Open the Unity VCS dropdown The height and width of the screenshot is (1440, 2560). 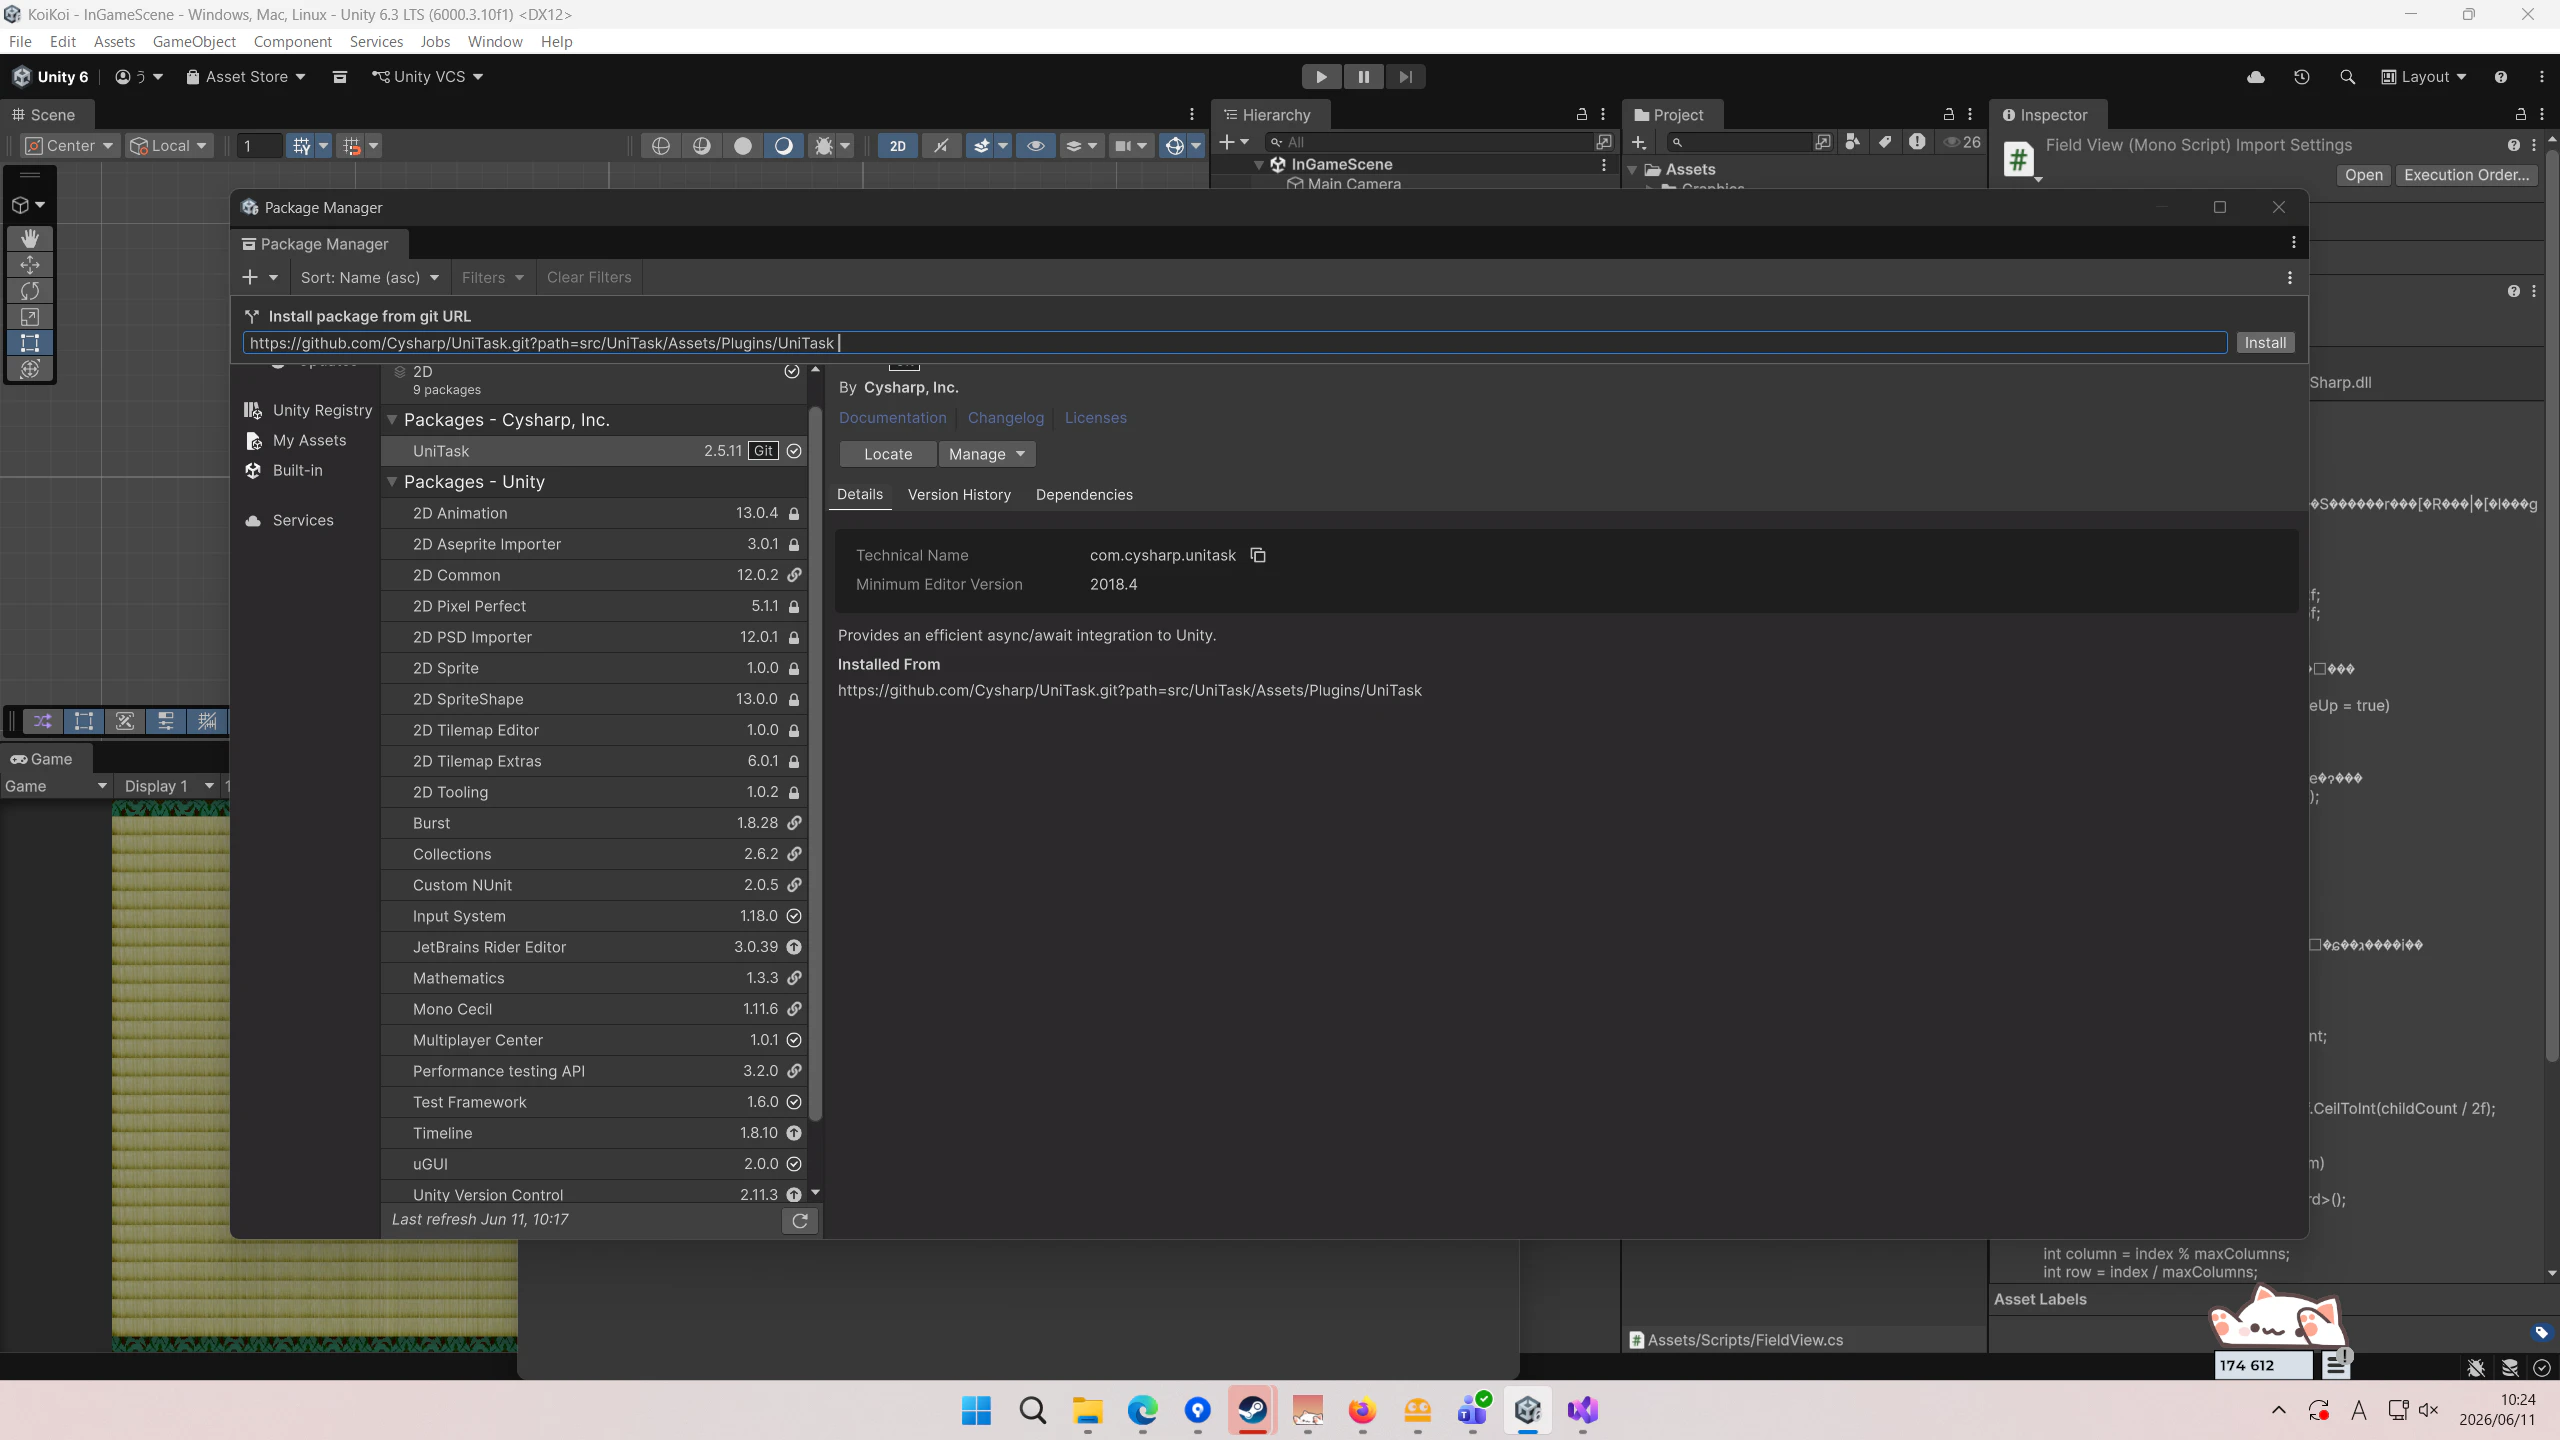(428, 77)
